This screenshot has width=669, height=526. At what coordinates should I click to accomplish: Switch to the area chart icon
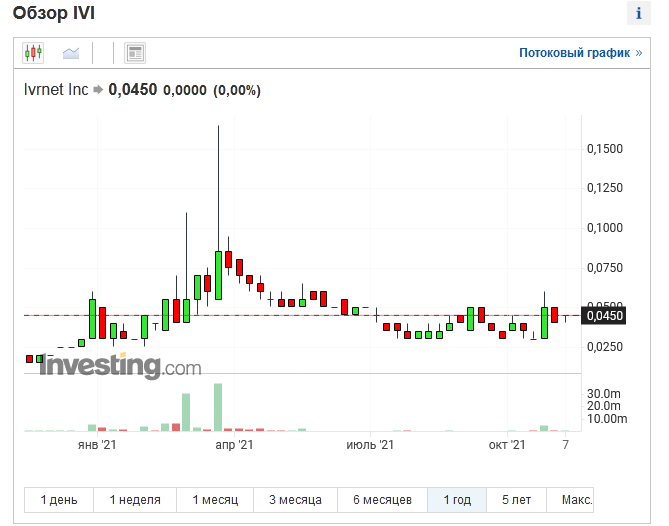tap(71, 53)
